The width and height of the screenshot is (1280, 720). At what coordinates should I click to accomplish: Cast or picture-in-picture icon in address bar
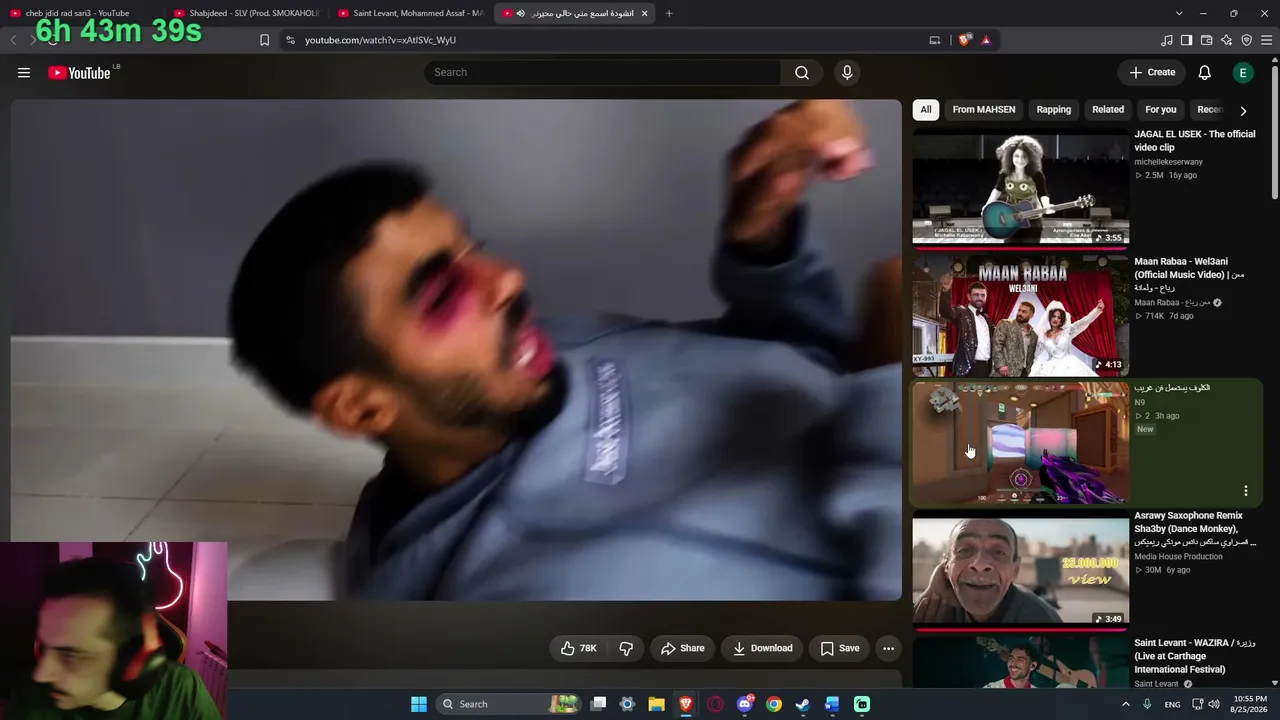(x=935, y=40)
